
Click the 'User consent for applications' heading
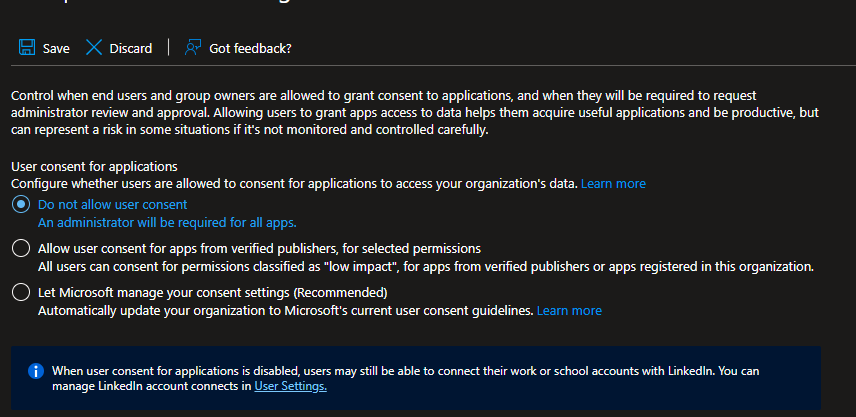coord(94,167)
